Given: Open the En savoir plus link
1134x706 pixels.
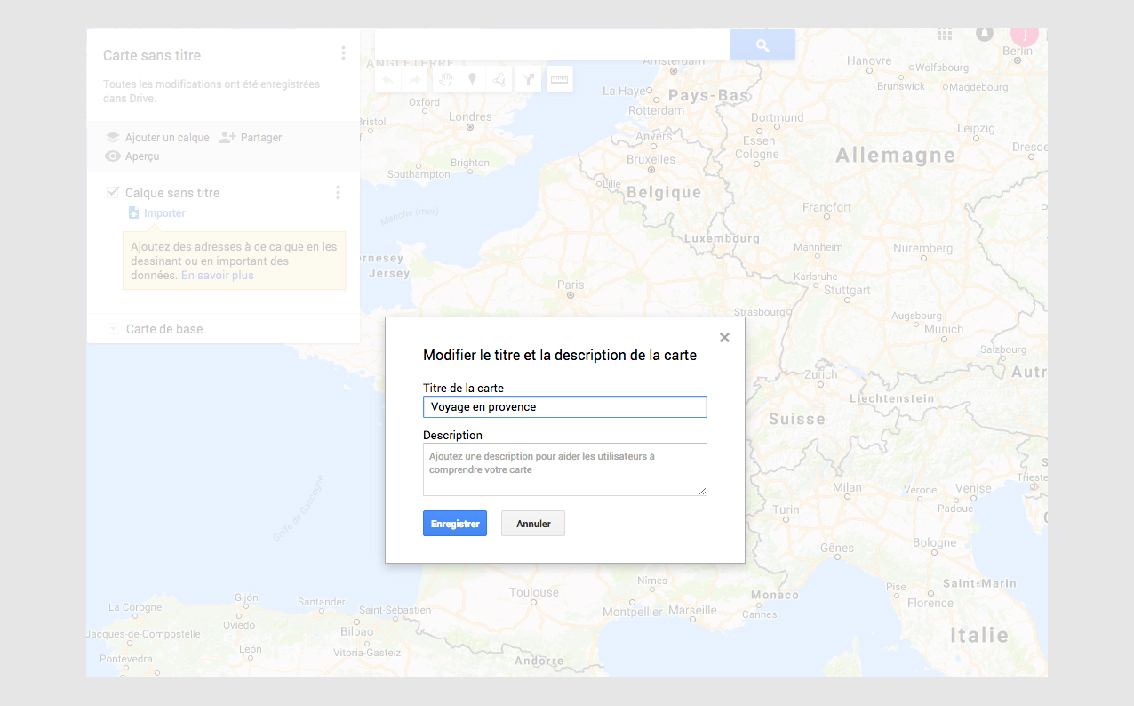Looking at the screenshot, I should [217, 275].
